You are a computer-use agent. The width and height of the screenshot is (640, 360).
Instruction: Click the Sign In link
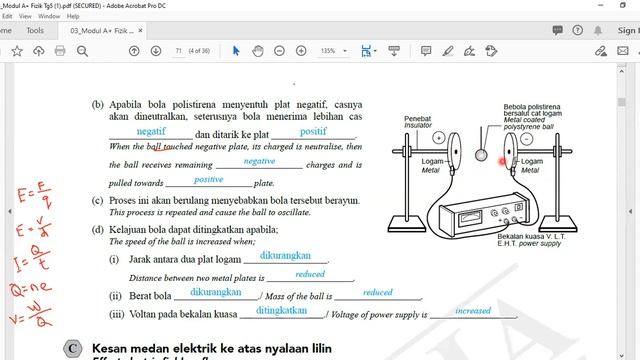click(x=628, y=30)
